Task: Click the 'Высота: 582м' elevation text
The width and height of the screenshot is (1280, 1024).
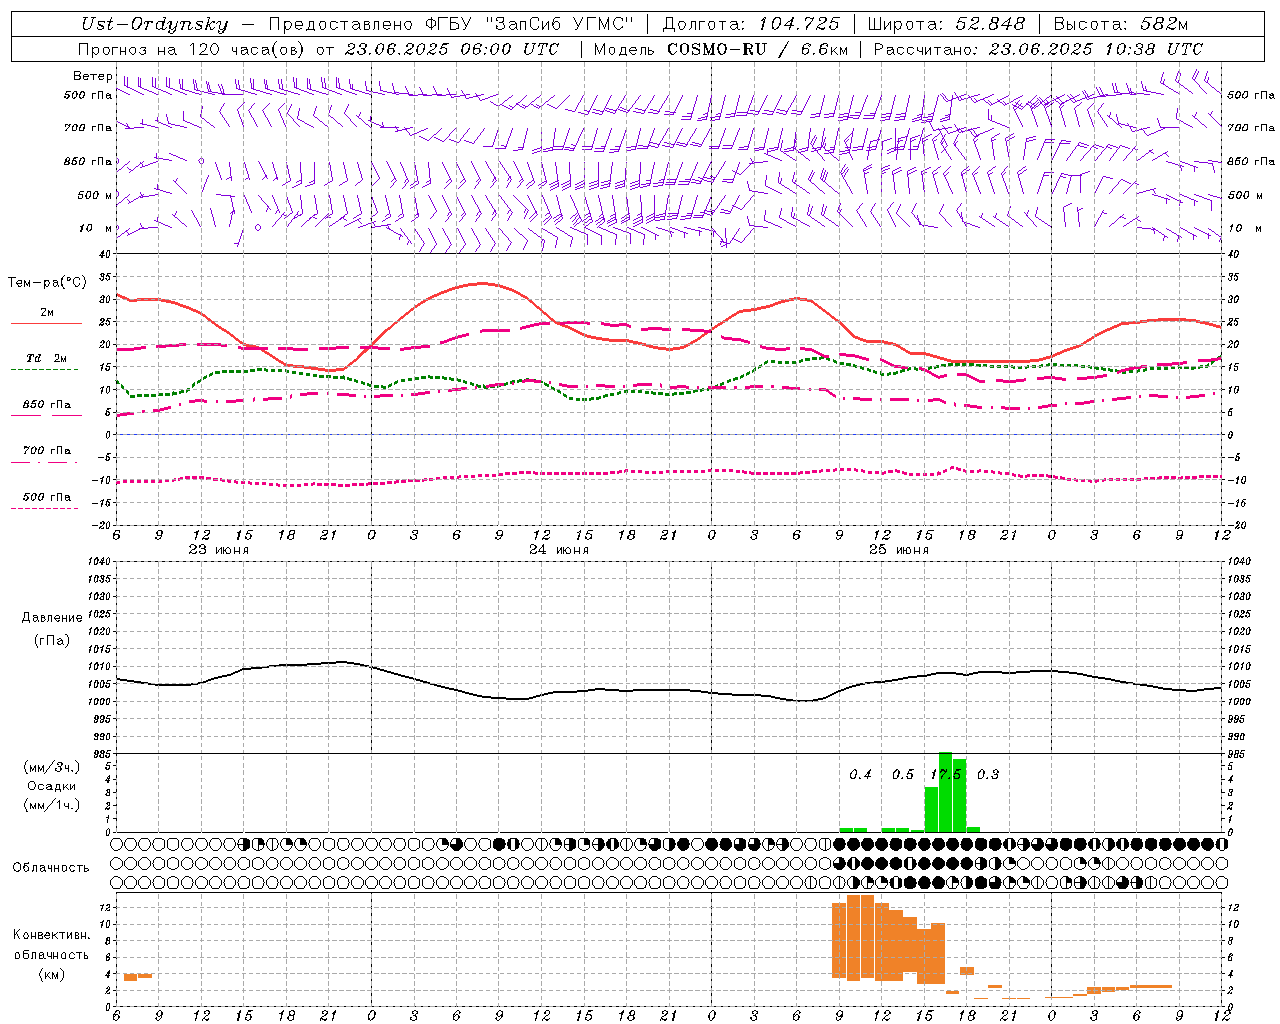Action: (x=1121, y=25)
